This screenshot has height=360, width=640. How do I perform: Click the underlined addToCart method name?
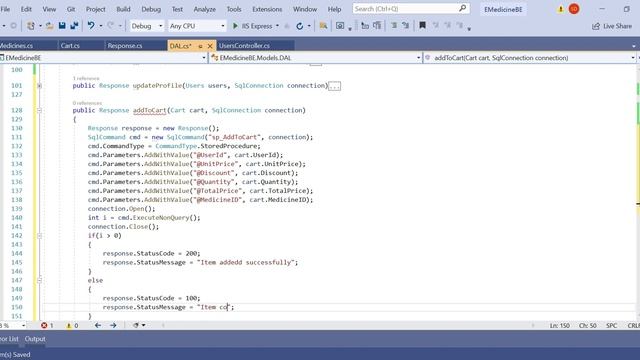click(x=149, y=110)
